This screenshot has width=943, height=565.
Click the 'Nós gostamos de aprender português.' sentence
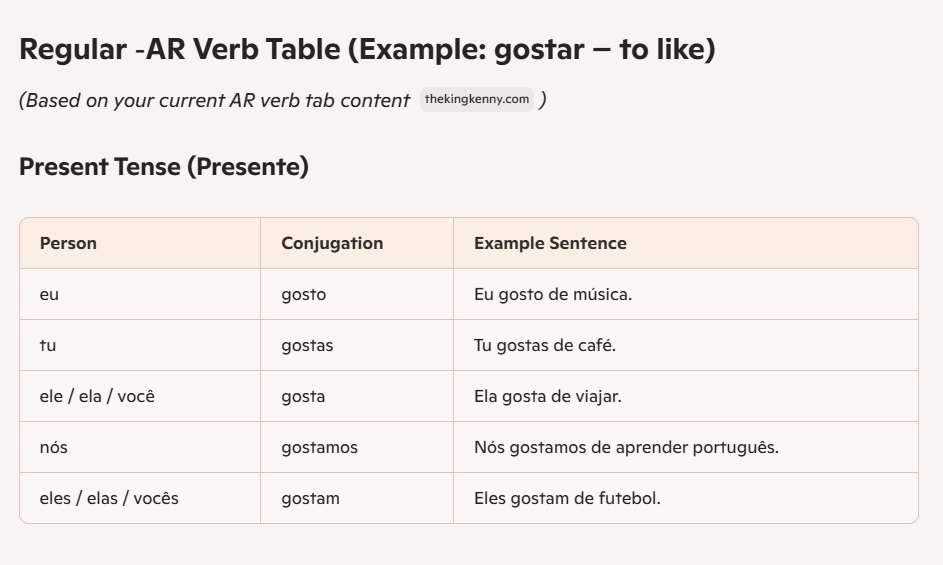click(626, 447)
